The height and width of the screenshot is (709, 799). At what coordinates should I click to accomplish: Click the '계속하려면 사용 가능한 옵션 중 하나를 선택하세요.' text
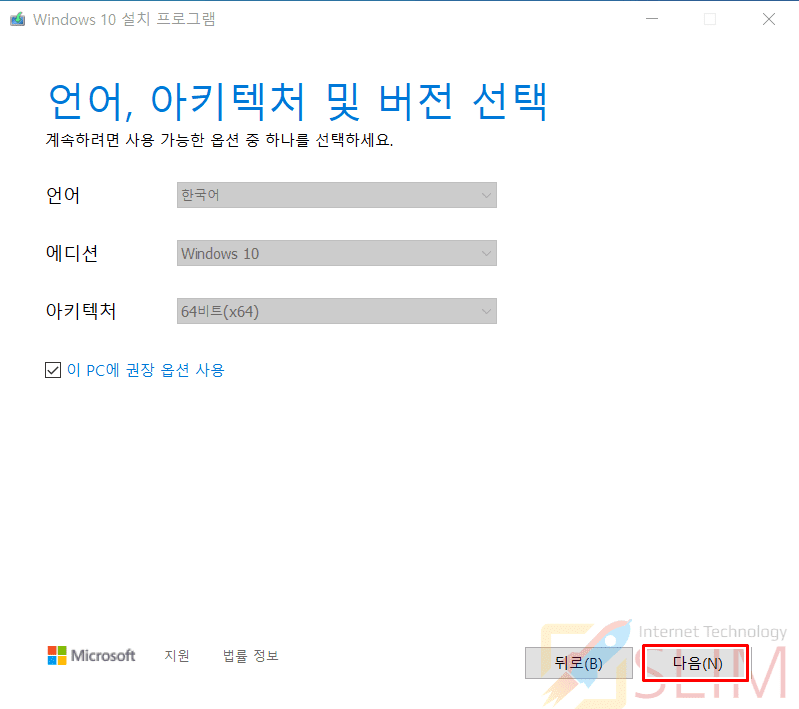tap(220, 140)
